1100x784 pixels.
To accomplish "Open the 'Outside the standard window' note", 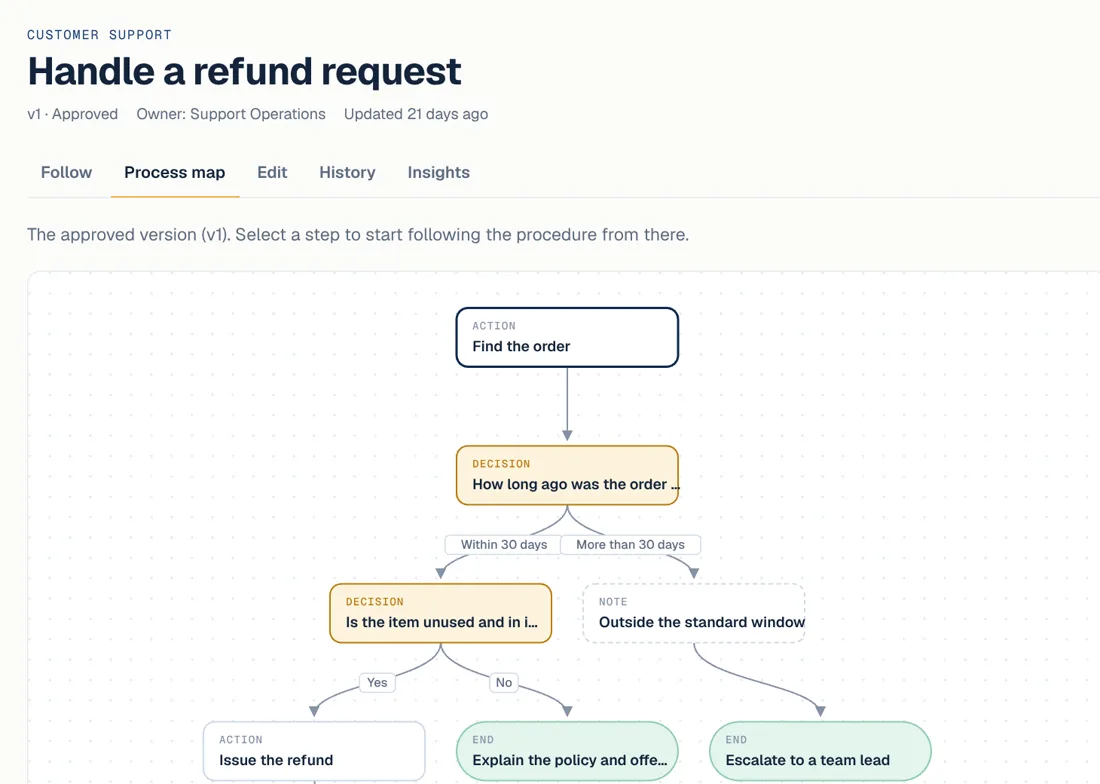I will coord(694,614).
